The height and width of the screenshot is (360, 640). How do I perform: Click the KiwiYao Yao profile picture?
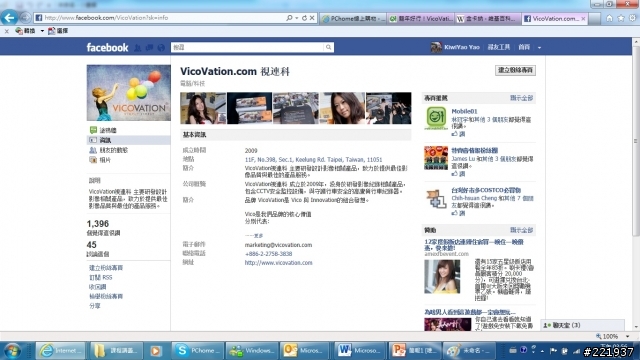436,47
